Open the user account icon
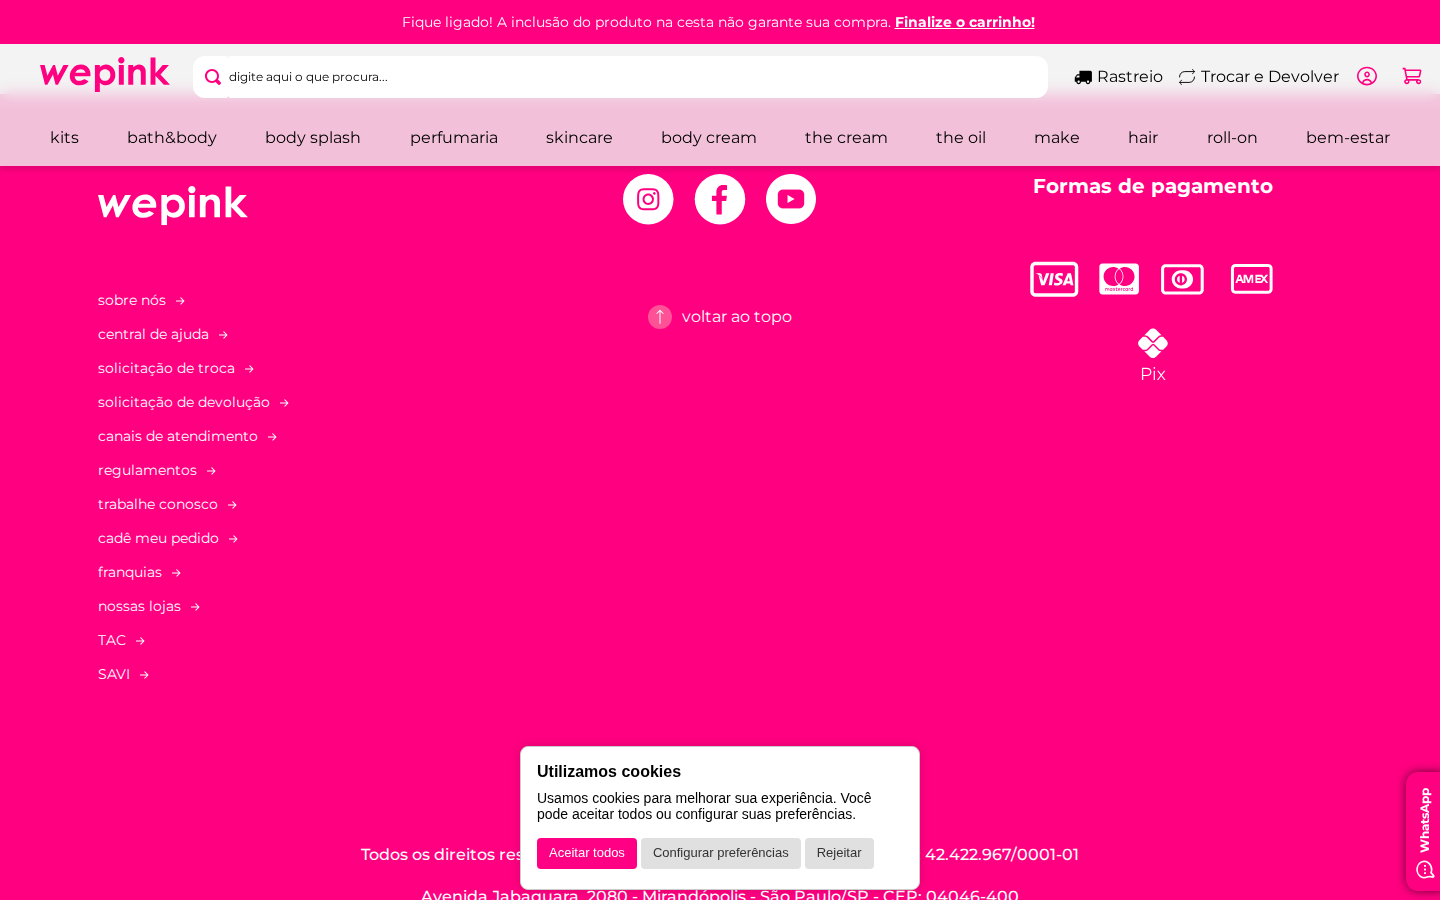1440x900 pixels. pos(1367,76)
